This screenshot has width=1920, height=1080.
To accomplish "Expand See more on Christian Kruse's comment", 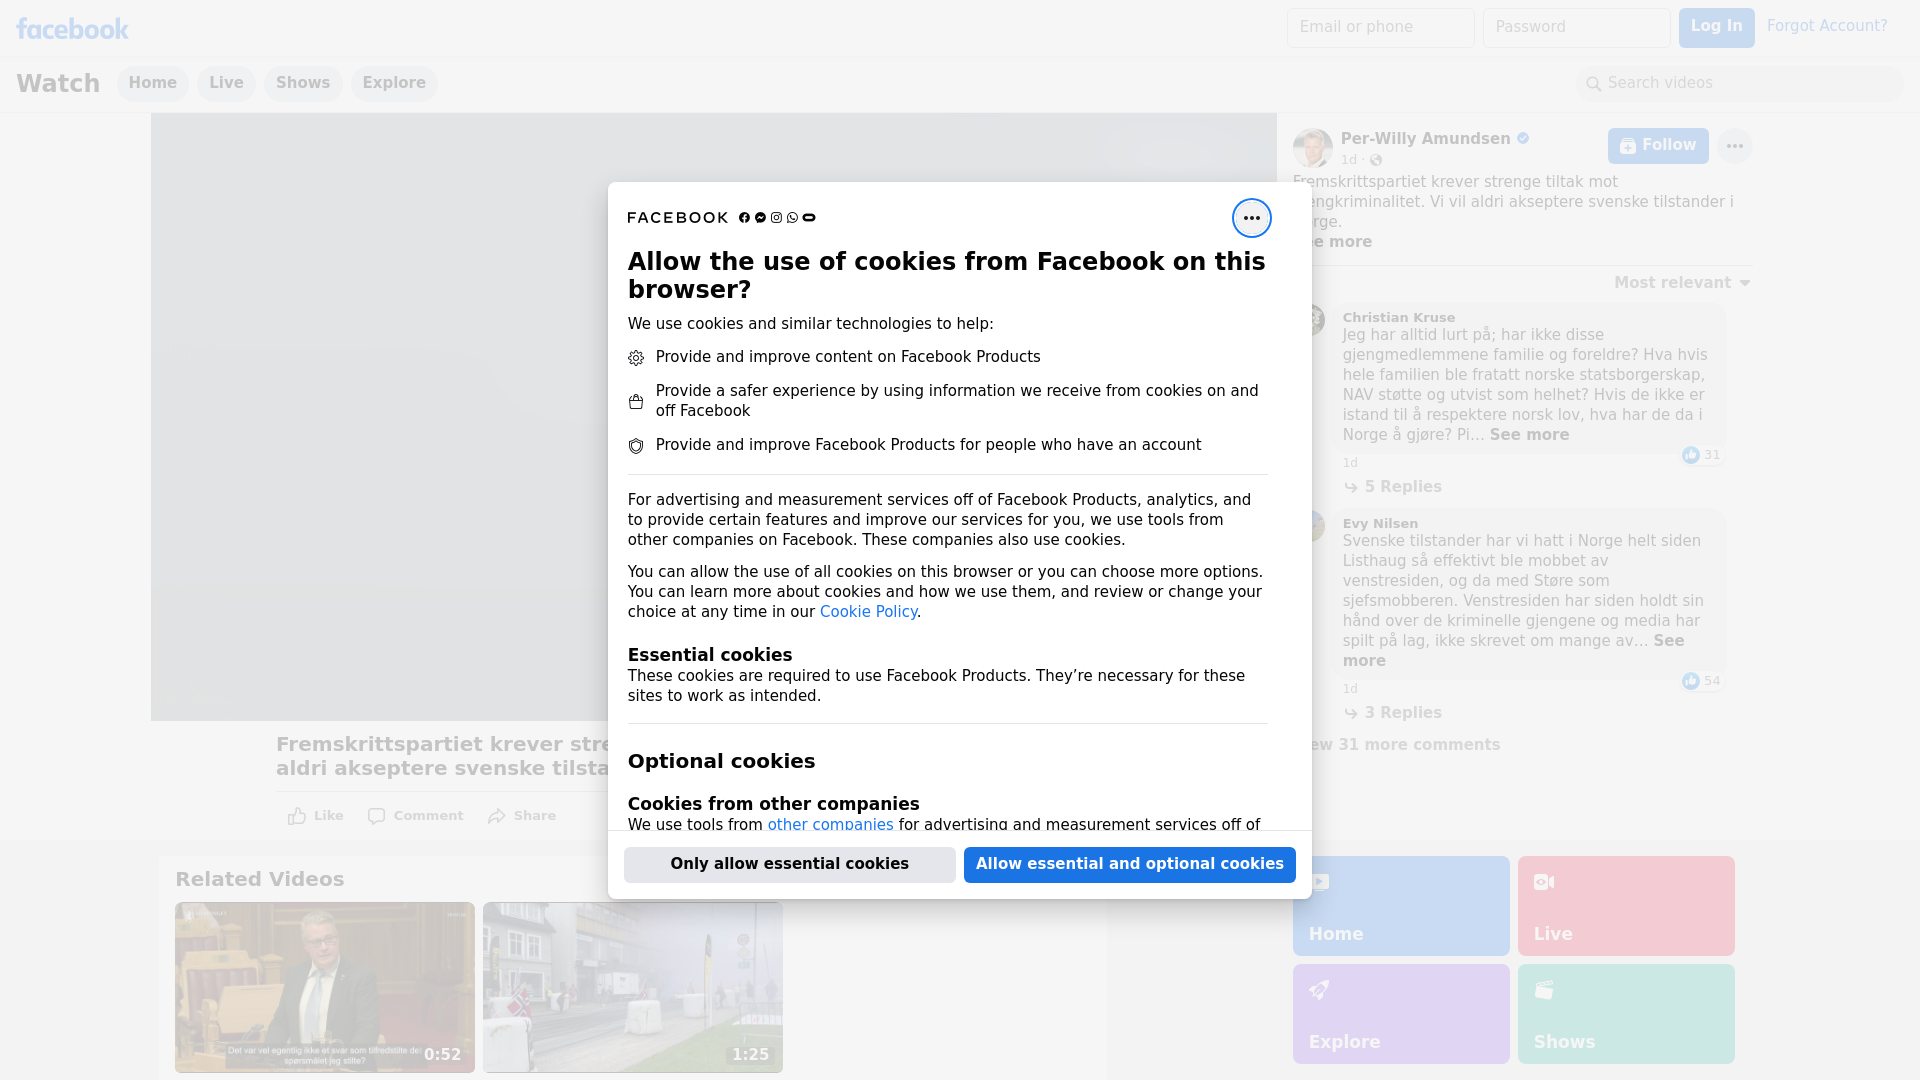I will 1529,435.
